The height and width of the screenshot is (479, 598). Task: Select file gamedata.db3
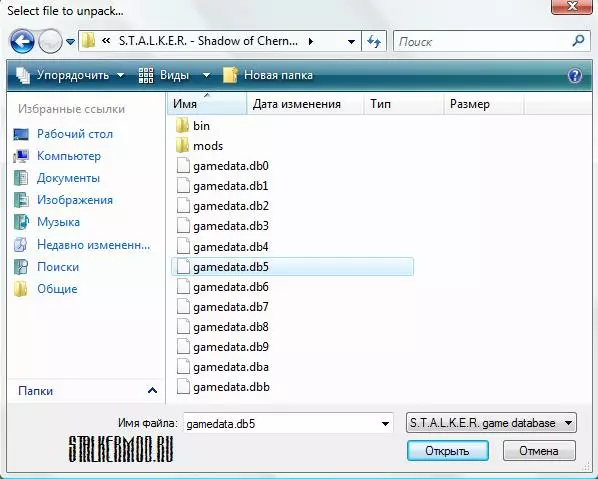(x=223, y=226)
